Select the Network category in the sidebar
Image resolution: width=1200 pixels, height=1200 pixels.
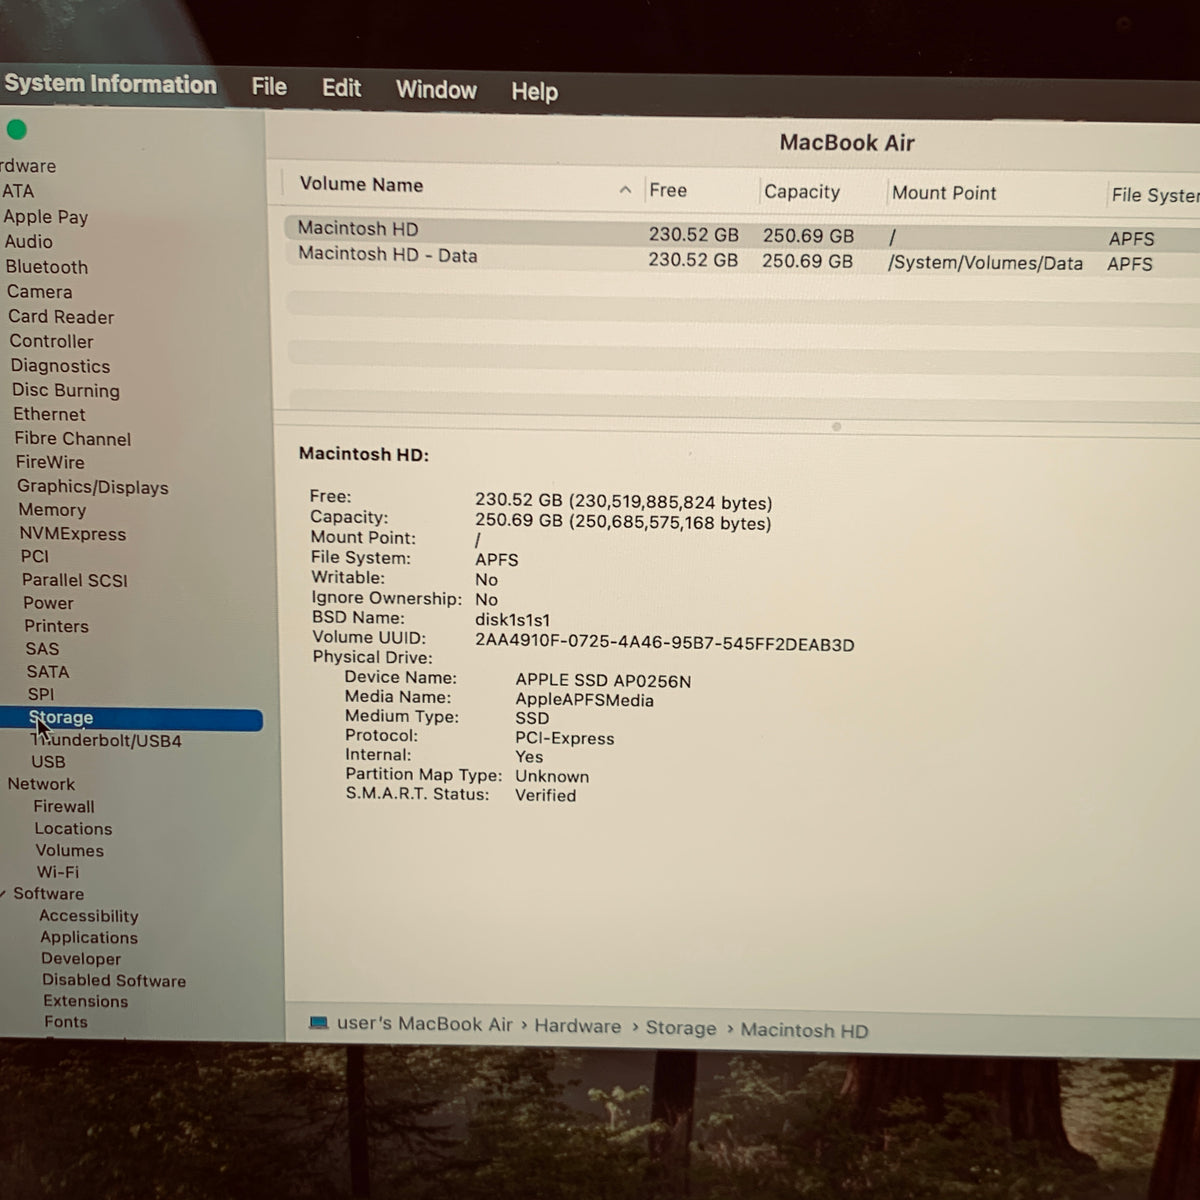(41, 784)
